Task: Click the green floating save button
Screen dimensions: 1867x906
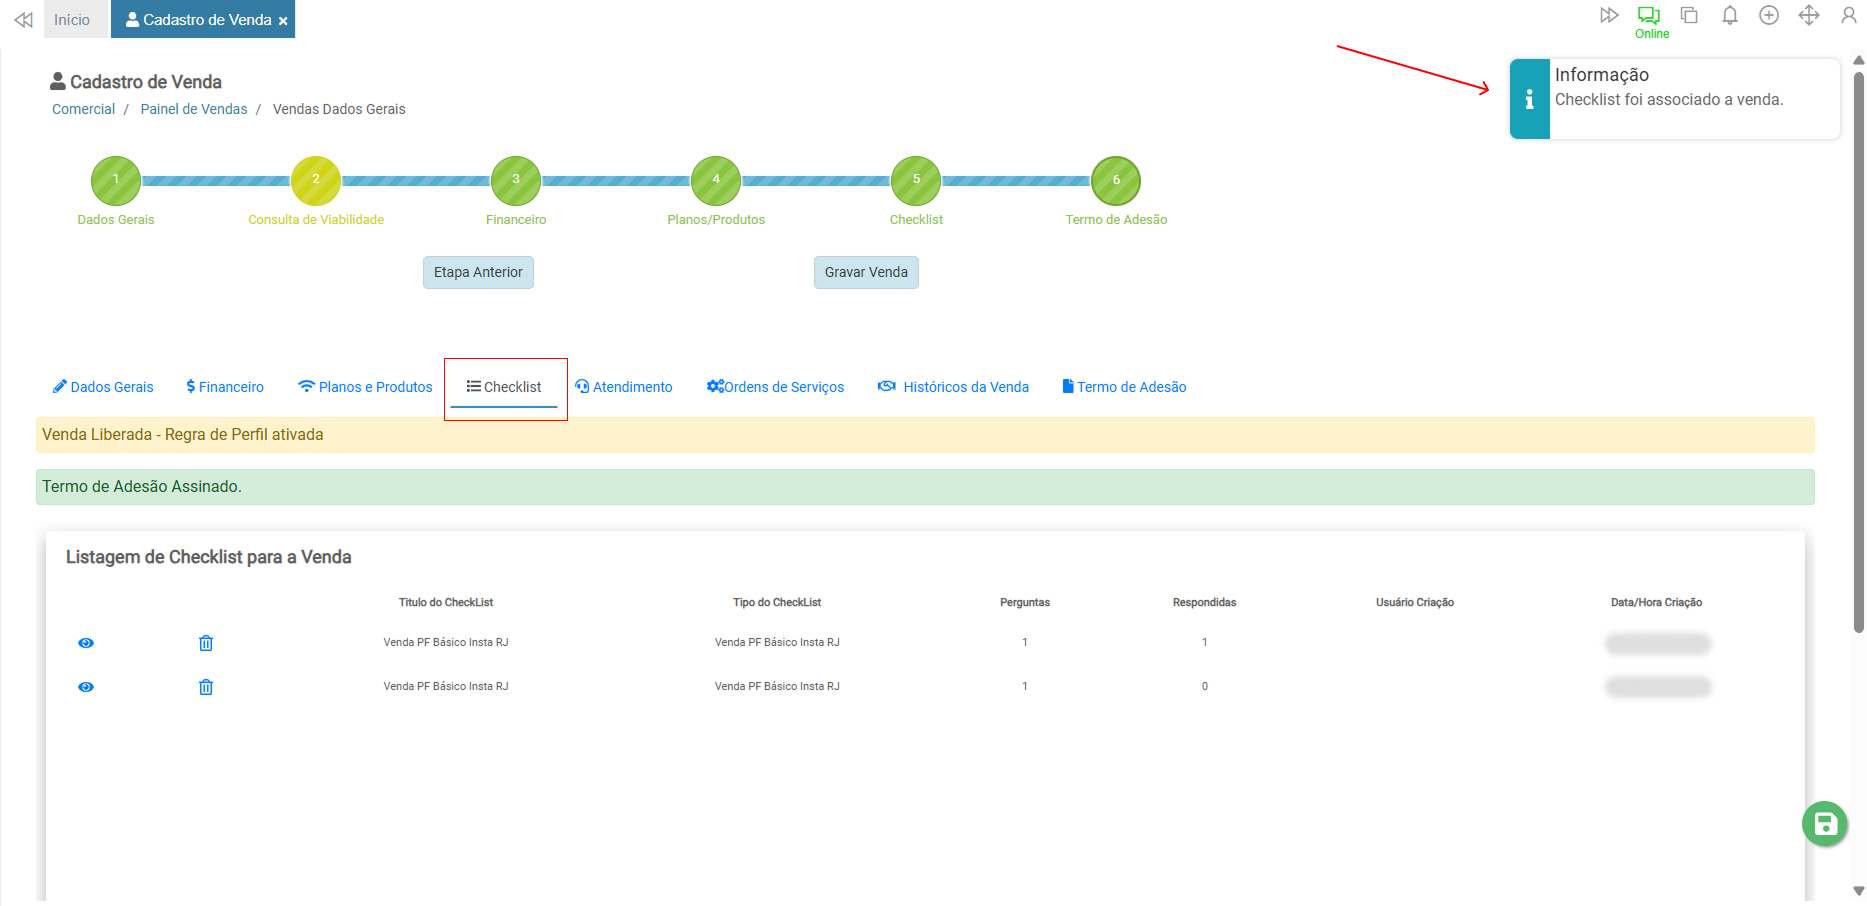Action: (1825, 824)
